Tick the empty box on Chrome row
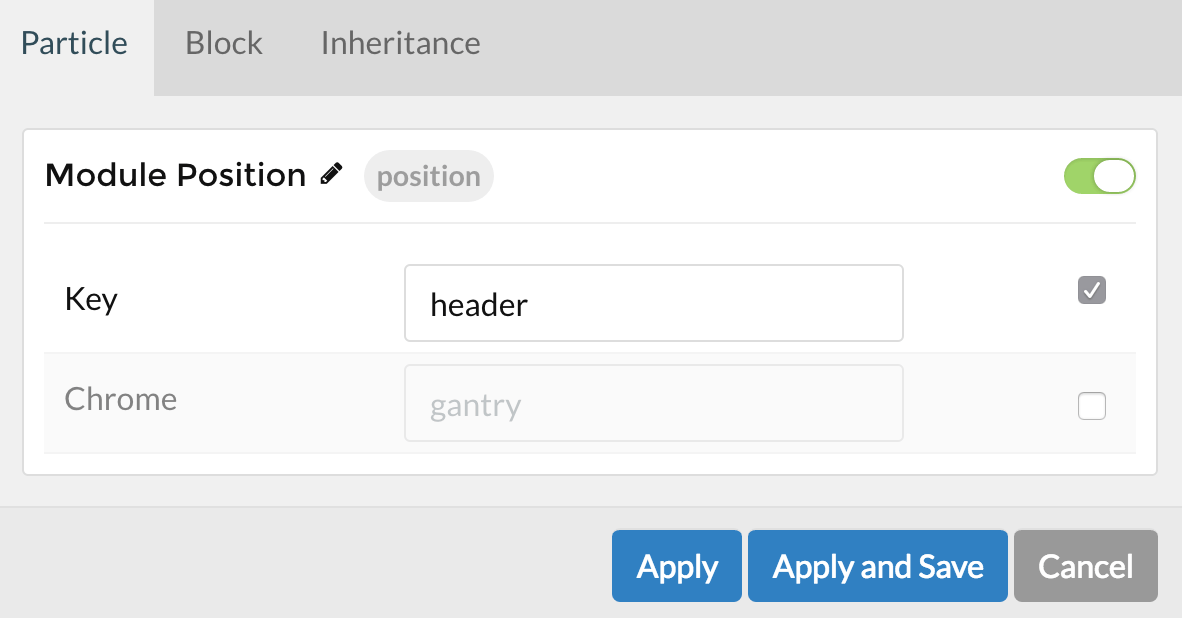 (x=1092, y=407)
